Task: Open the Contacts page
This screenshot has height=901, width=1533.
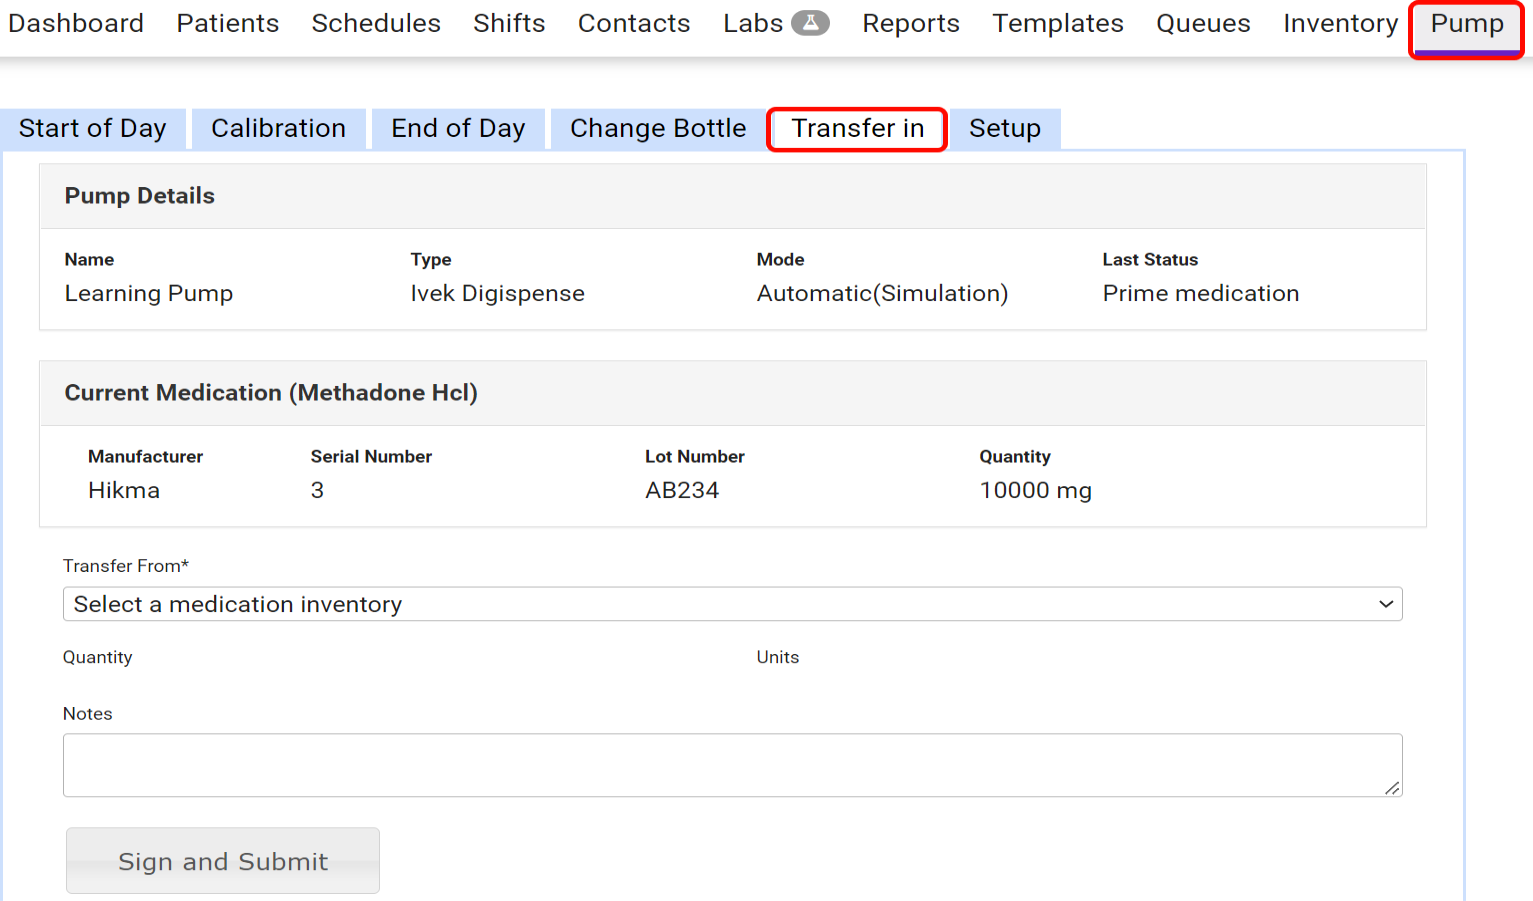Action: (x=634, y=23)
